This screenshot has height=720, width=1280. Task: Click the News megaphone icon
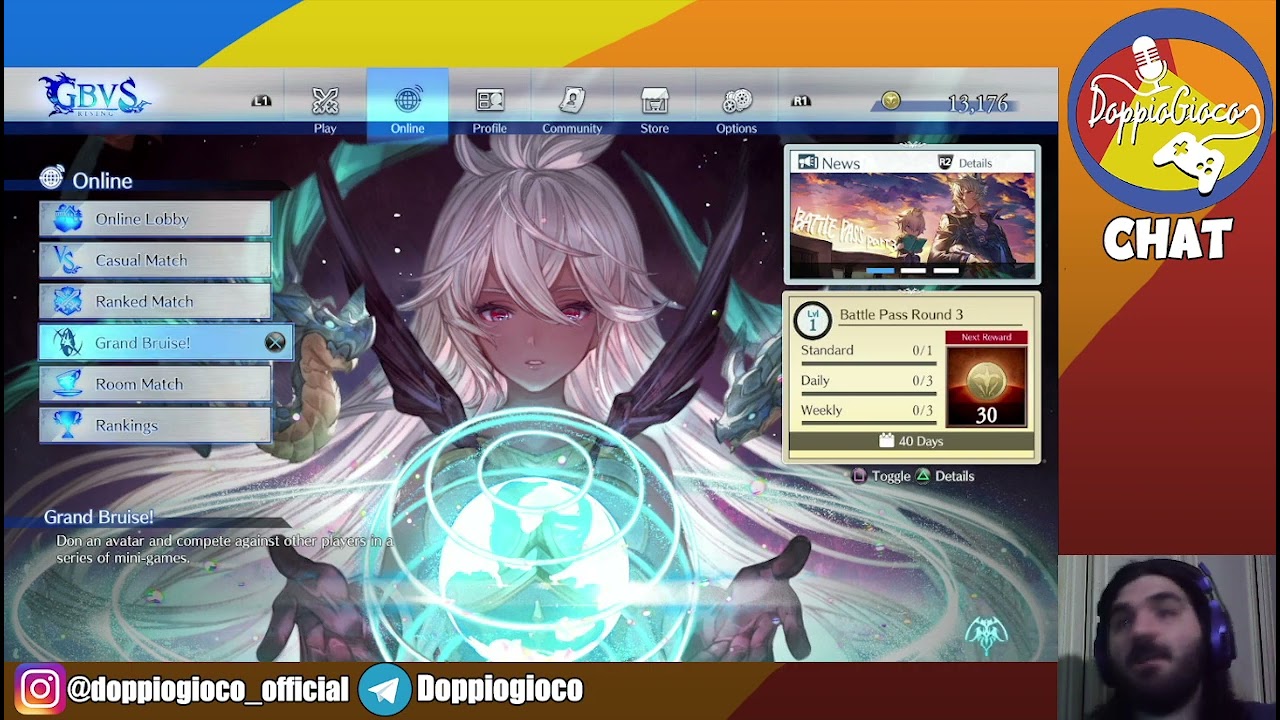(x=808, y=163)
